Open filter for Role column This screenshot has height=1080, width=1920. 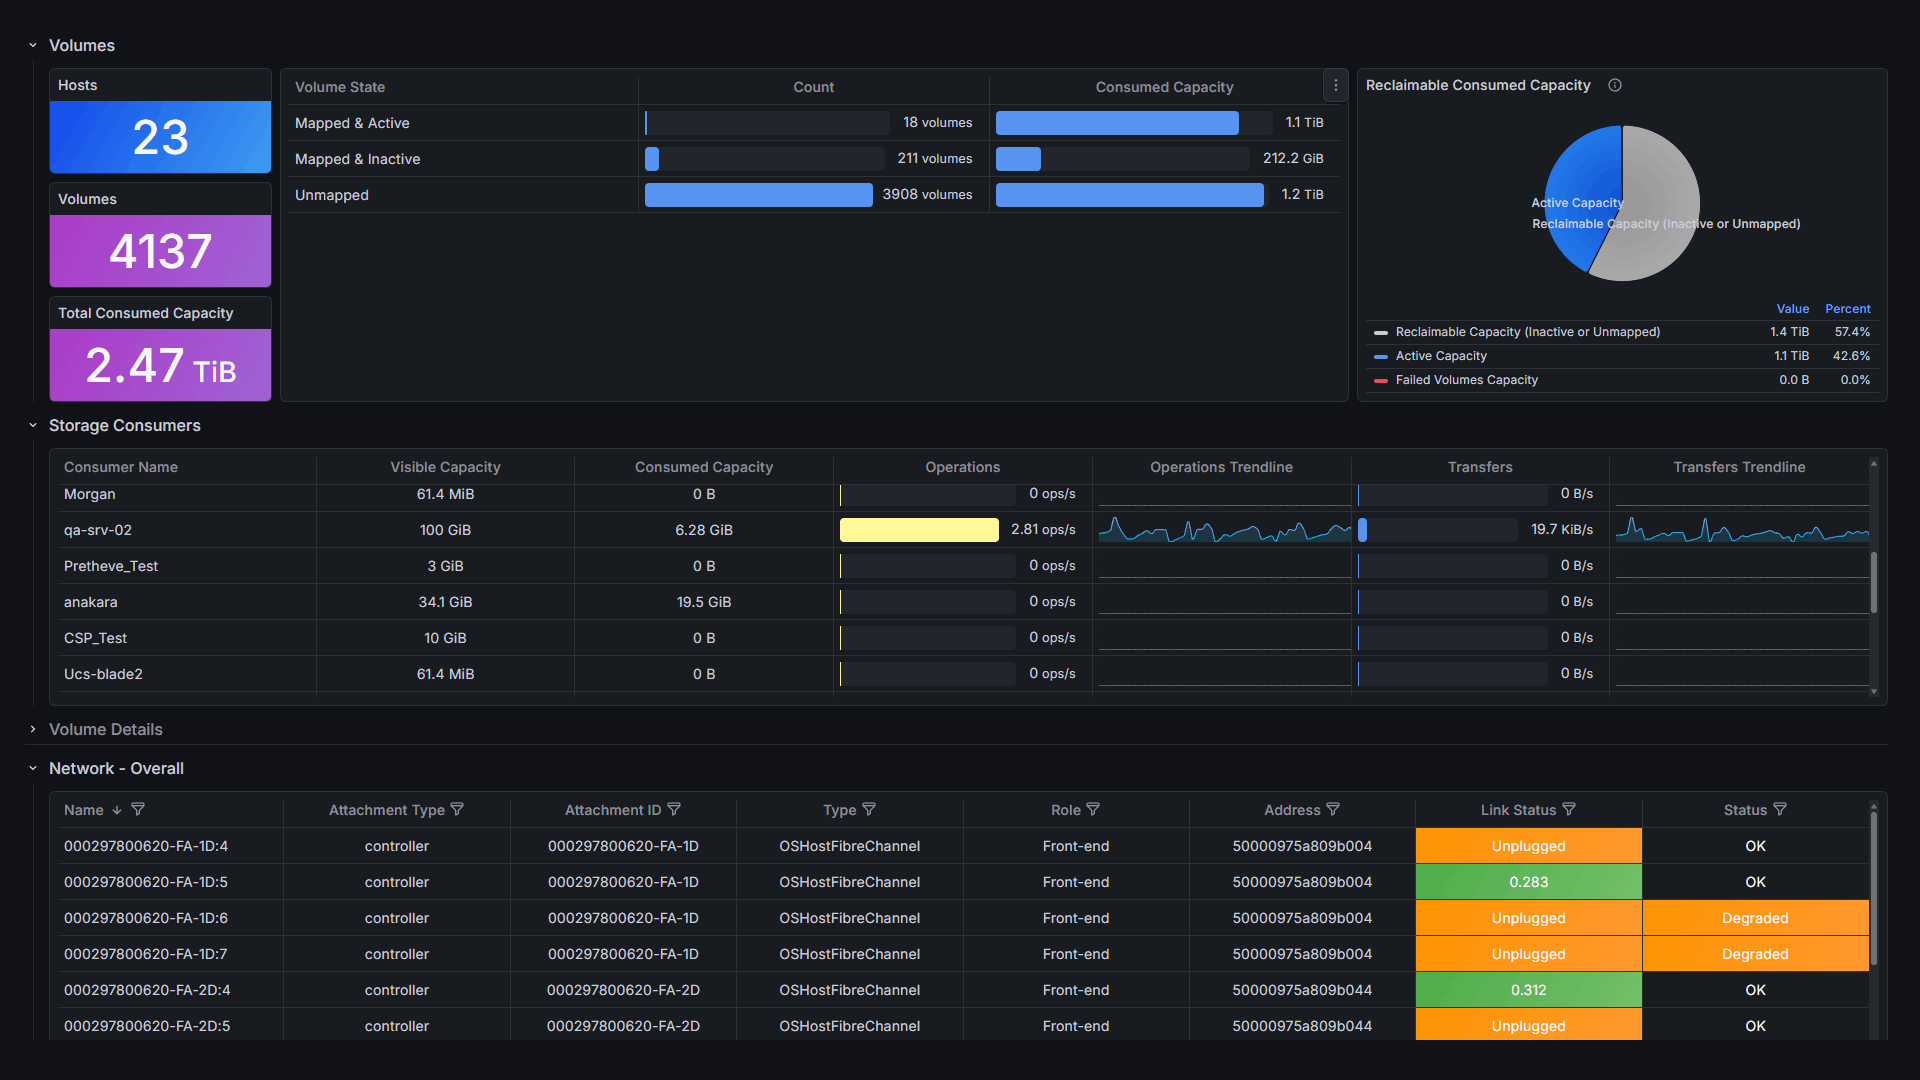(x=1093, y=809)
